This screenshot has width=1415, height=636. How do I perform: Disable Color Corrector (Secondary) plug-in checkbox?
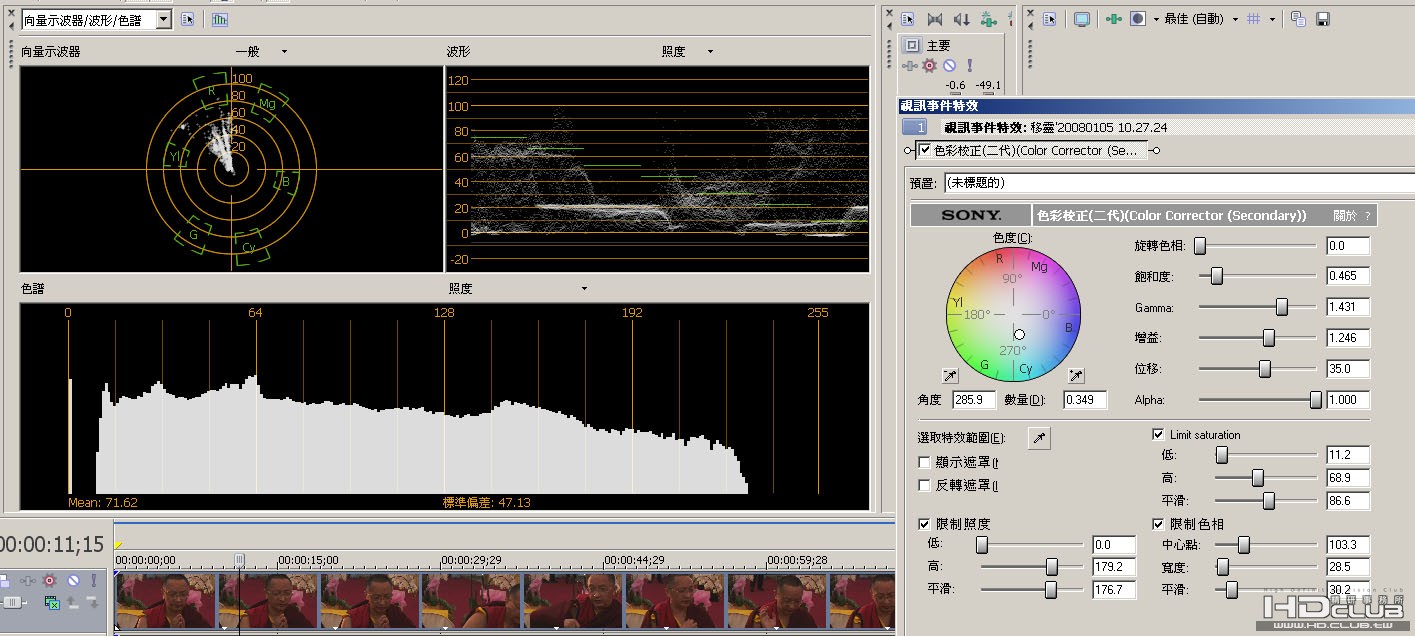coord(924,150)
